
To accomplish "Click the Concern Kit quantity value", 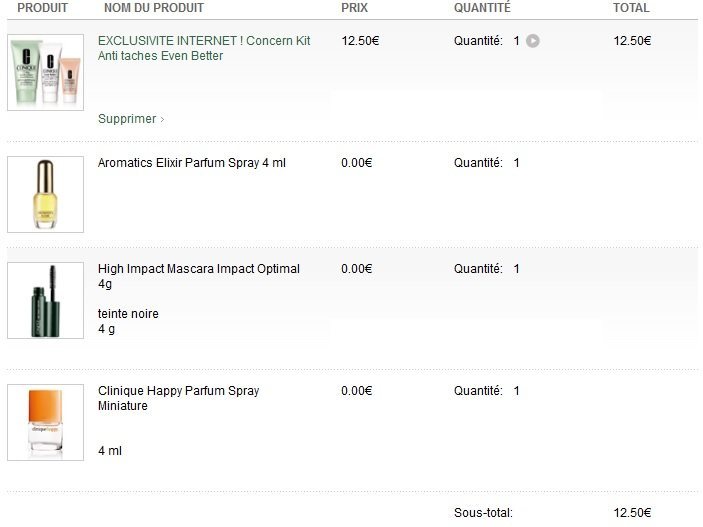I will (x=516, y=41).
